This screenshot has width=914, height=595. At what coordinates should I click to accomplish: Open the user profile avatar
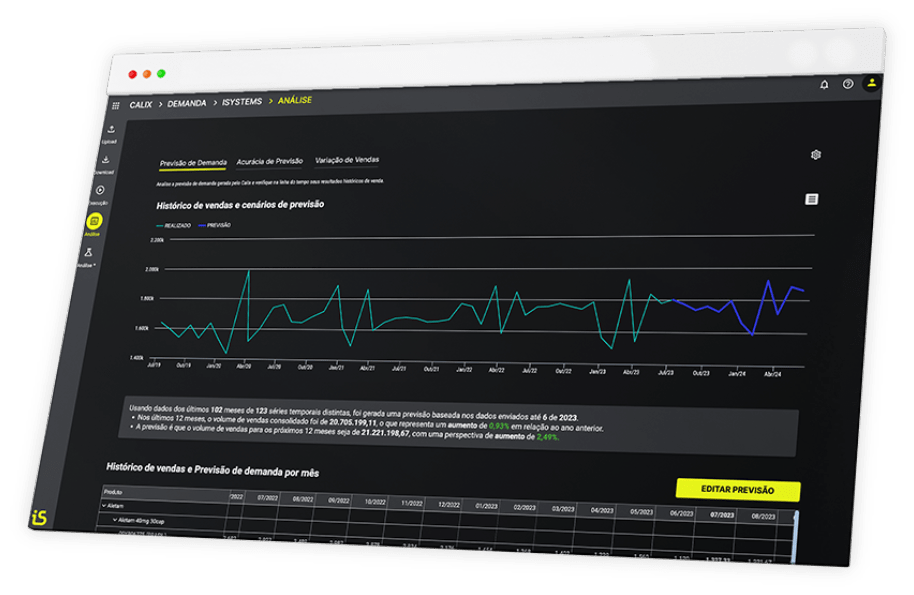pyautogui.click(x=872, y=83)
